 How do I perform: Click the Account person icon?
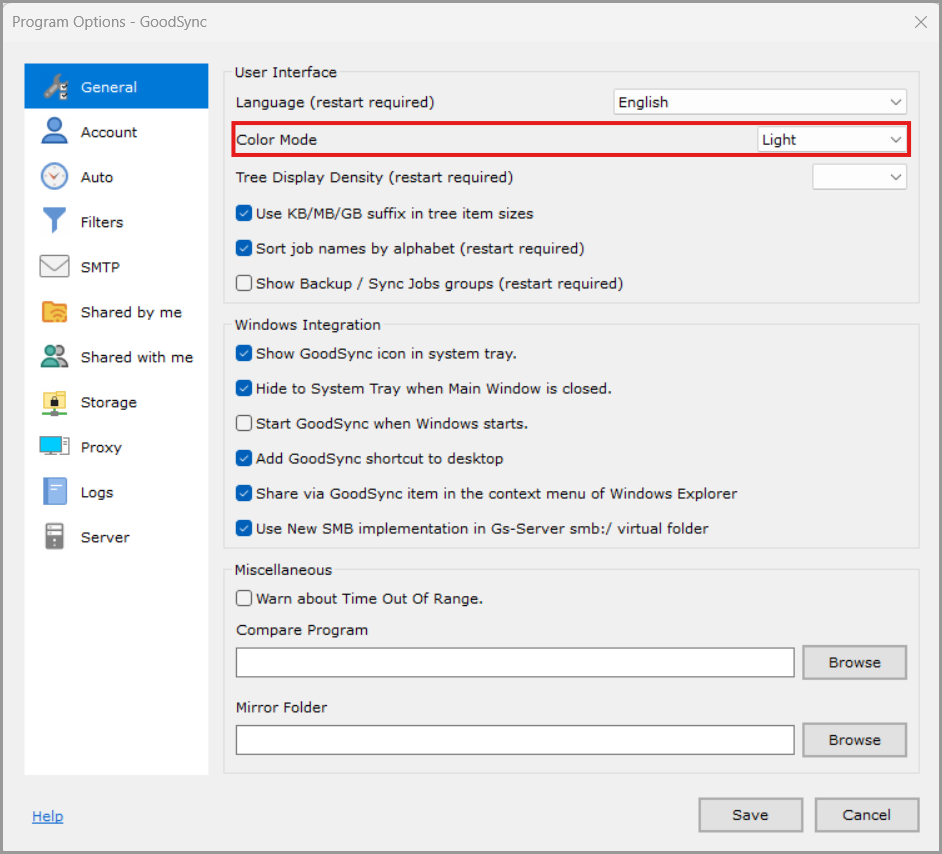54,131
